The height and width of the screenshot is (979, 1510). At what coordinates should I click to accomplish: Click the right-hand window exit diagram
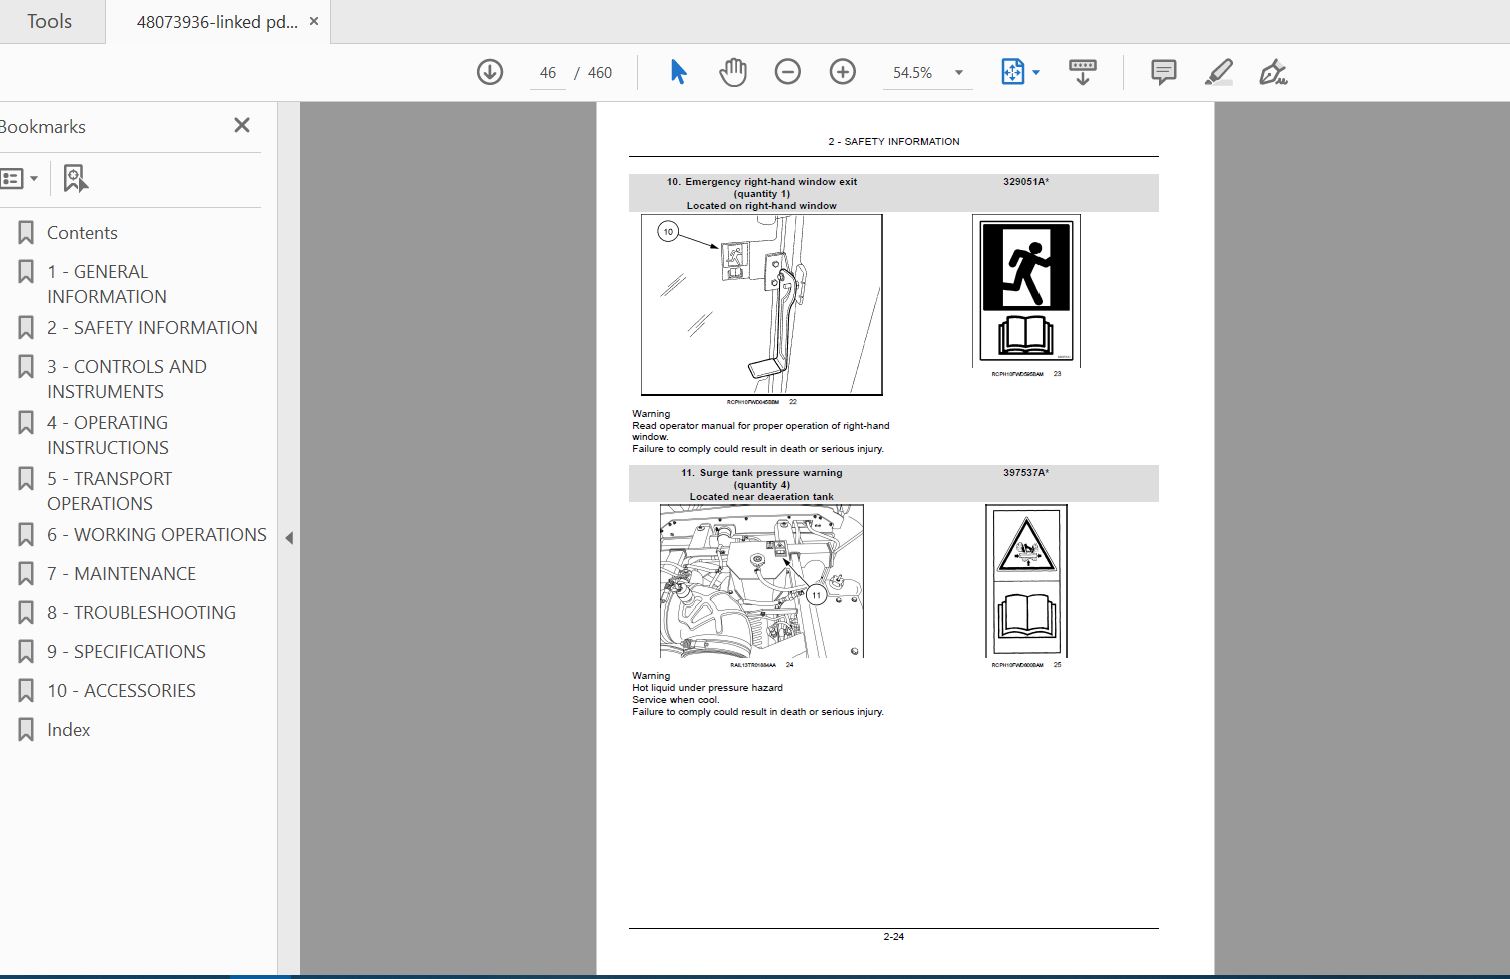[762, 305]
